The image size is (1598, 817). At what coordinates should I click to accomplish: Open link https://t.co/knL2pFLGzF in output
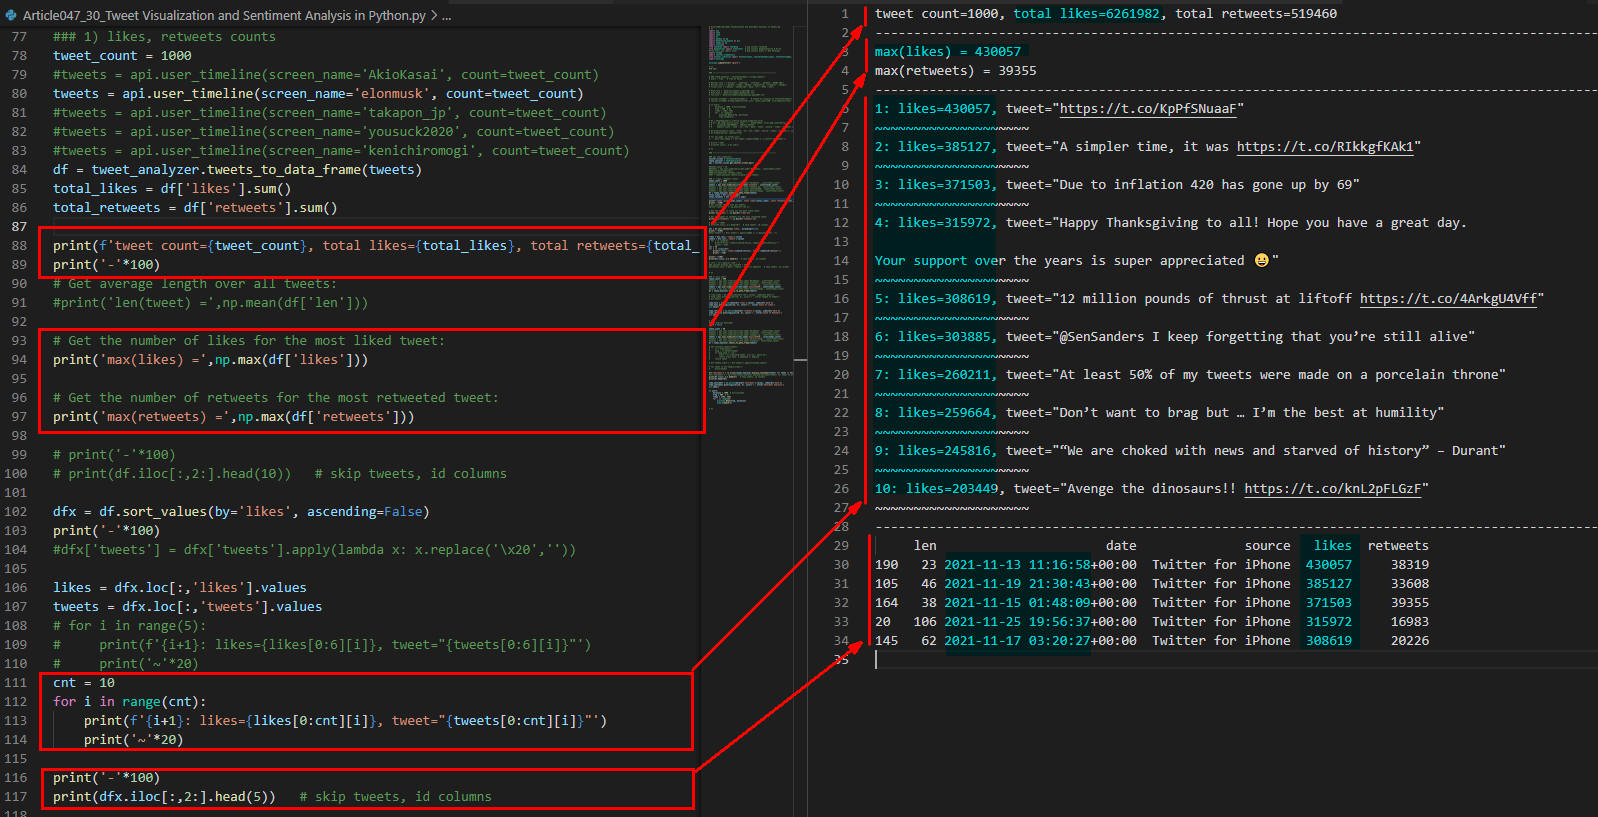1333,488
